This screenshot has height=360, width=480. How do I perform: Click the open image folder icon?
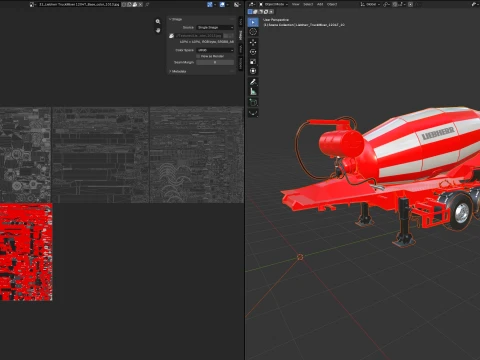(135, 4)
